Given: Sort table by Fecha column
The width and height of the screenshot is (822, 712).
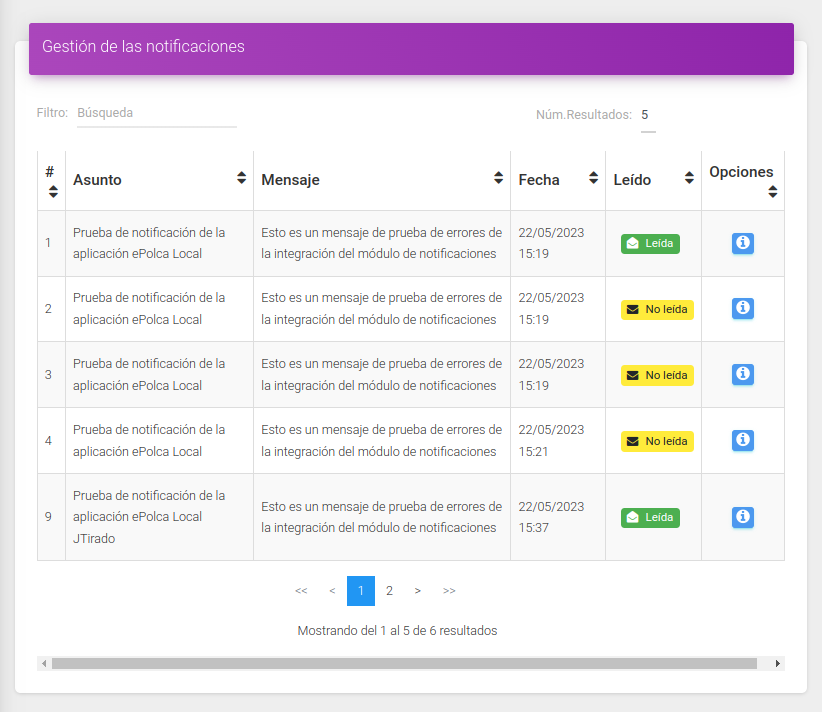Looking at the screenshot, I should [593, 178].
